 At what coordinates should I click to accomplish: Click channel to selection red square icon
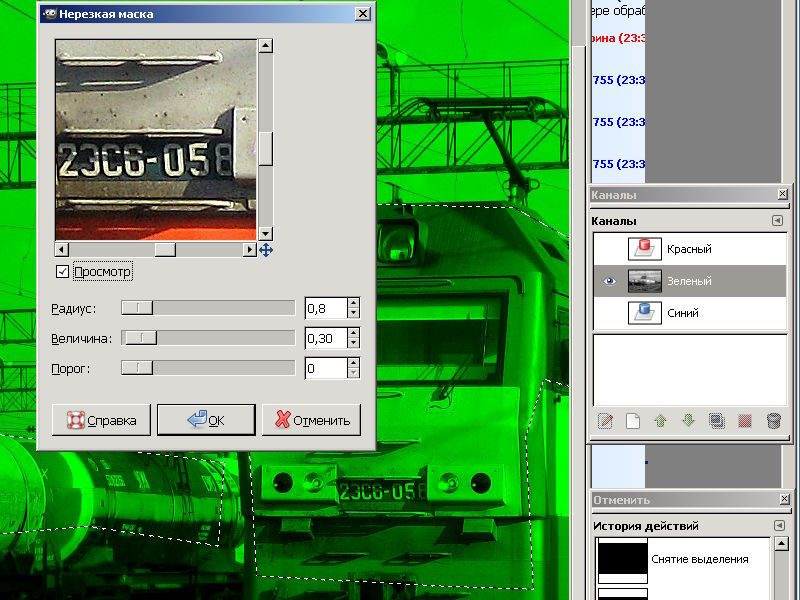744,421
